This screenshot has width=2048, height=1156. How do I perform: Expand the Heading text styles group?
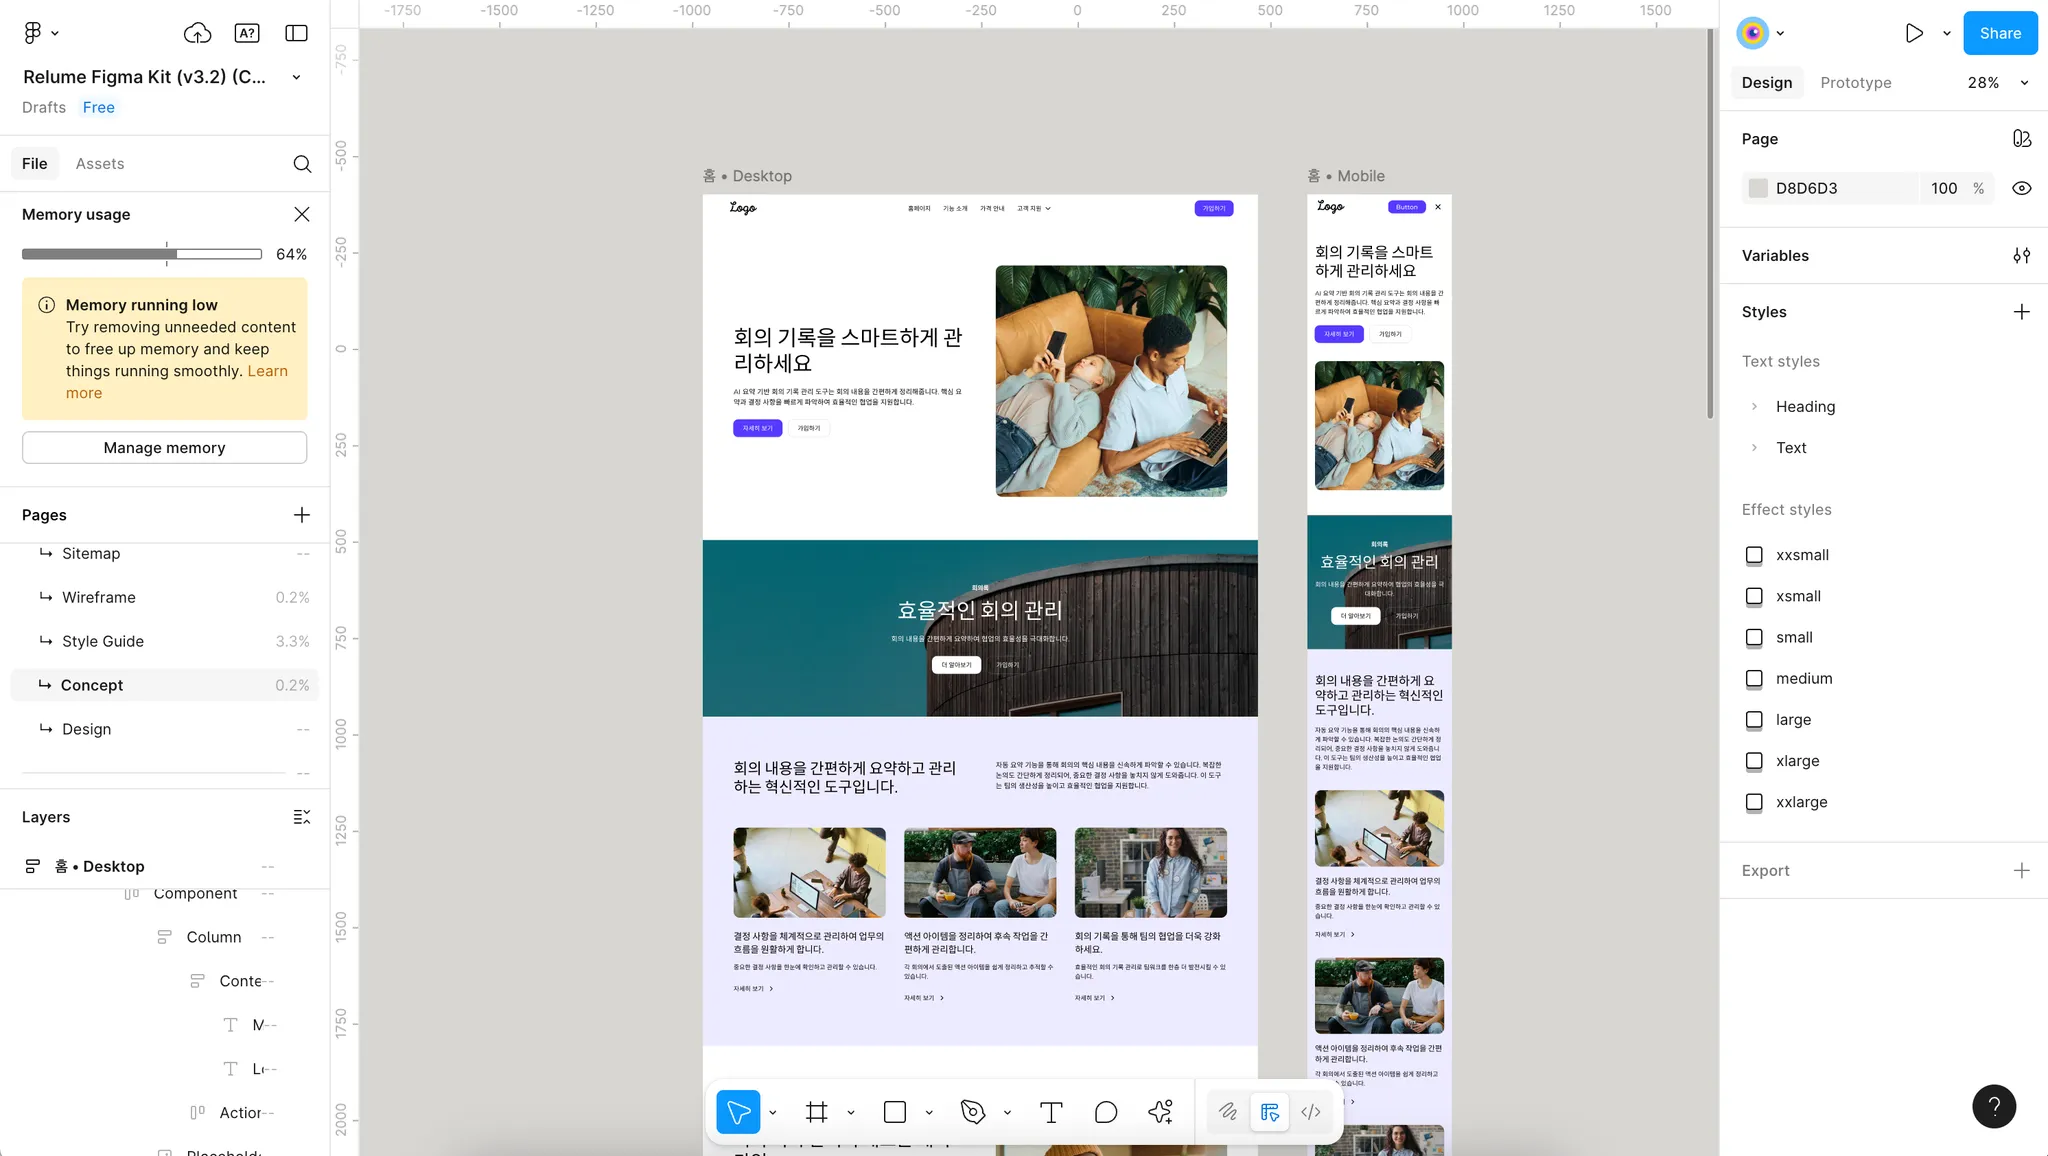pos(1756,406)
